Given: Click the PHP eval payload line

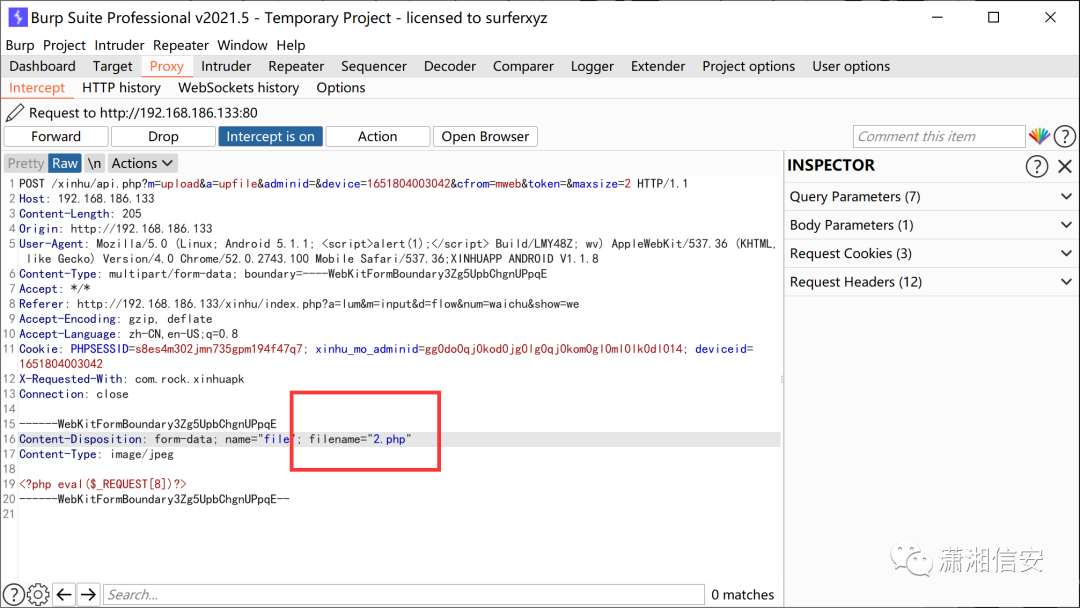Looking at the screenshot, I should coord(103,484).
